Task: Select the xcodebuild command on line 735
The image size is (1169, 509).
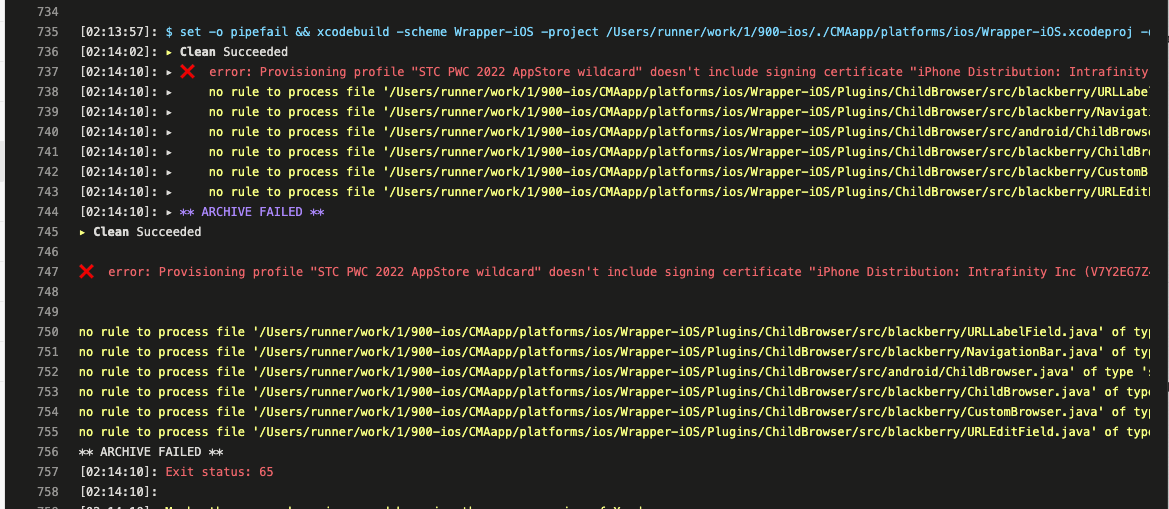Action: (657, 32)
